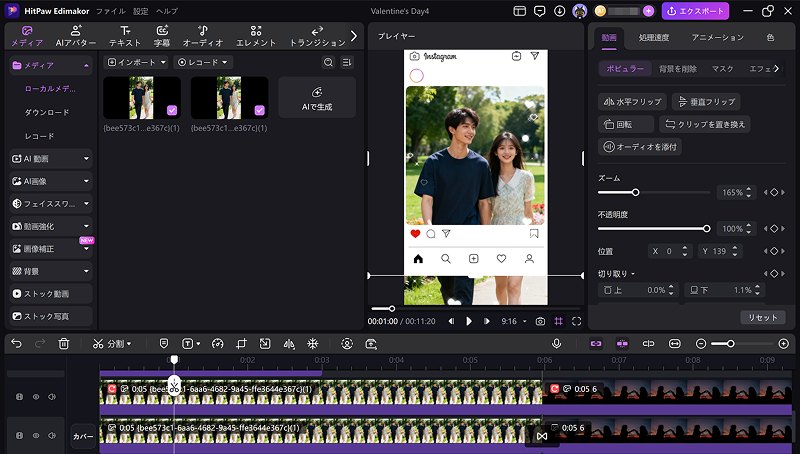
Task: Click the 垂直フリップ button
Action: point(706,102)
